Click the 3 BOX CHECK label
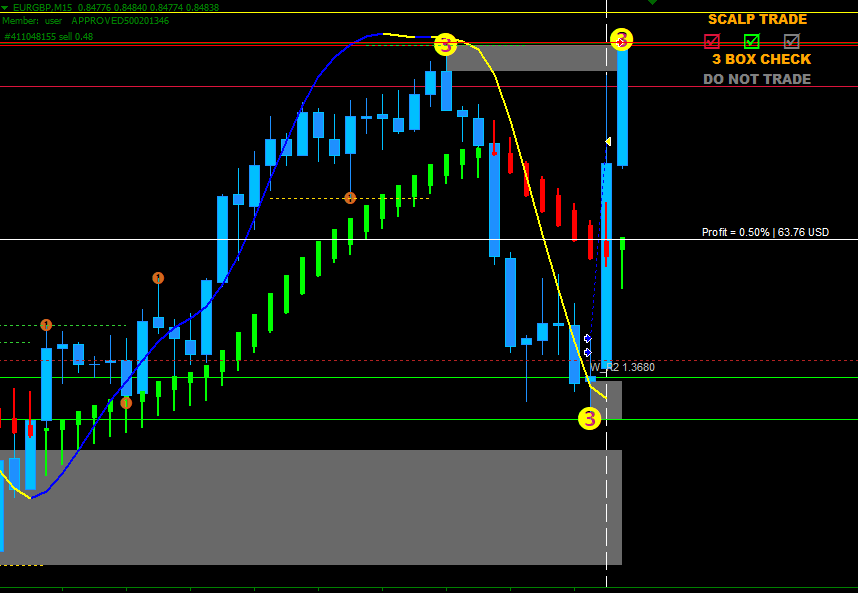Screen dimensions: 858x593 pyautogui.click(x=761, y=59)
